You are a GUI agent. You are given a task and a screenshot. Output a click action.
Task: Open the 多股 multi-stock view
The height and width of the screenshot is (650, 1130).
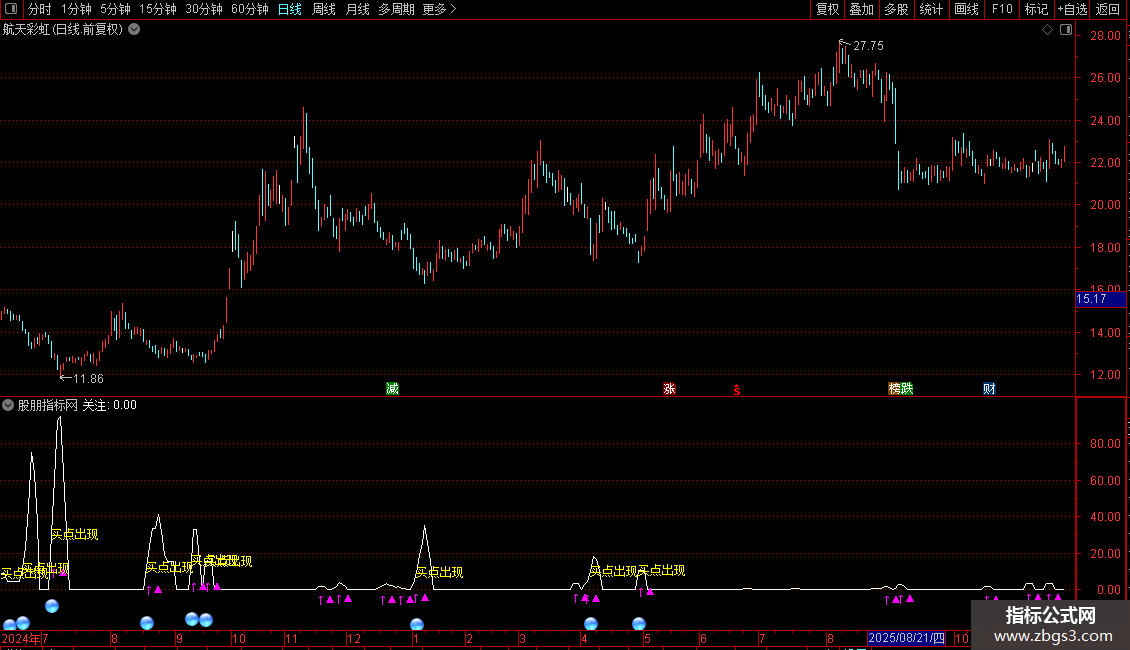tap(897, 9)
